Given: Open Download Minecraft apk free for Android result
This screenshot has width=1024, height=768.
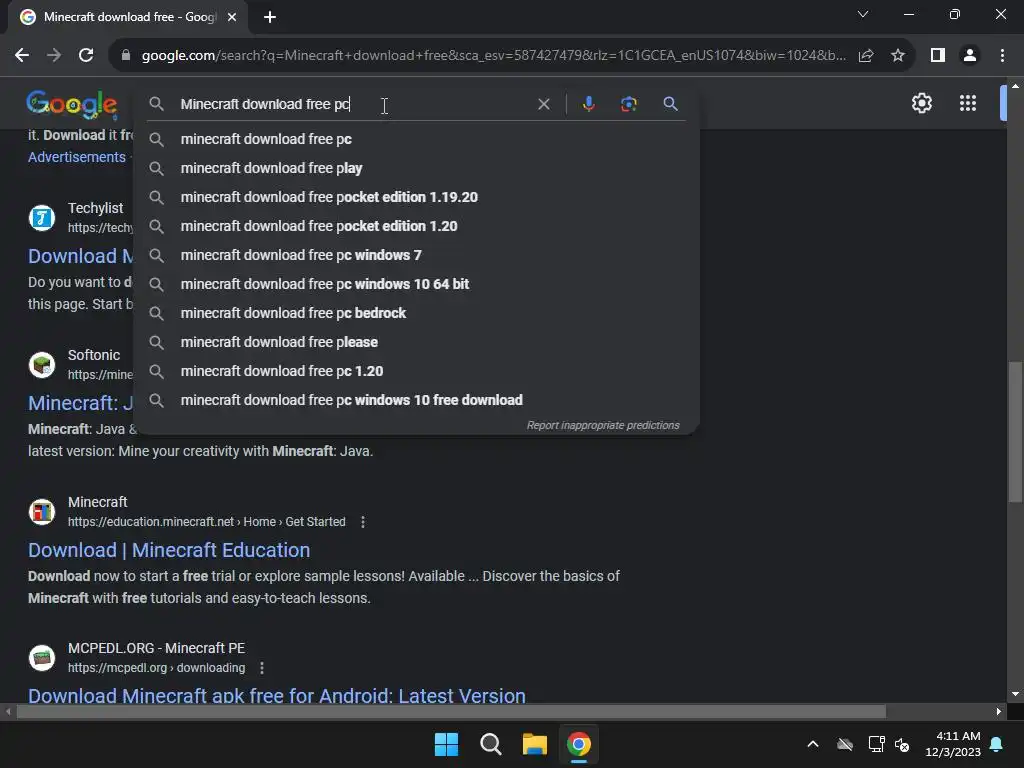Looking at the screenshot, I should coord(277,695).
